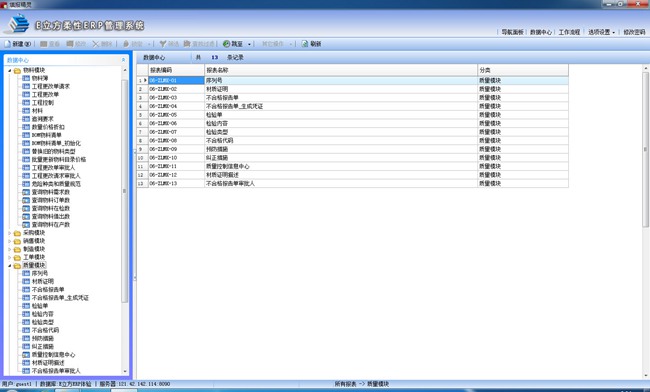Click the 序列号 cell in table row 1

coord(341,80)
